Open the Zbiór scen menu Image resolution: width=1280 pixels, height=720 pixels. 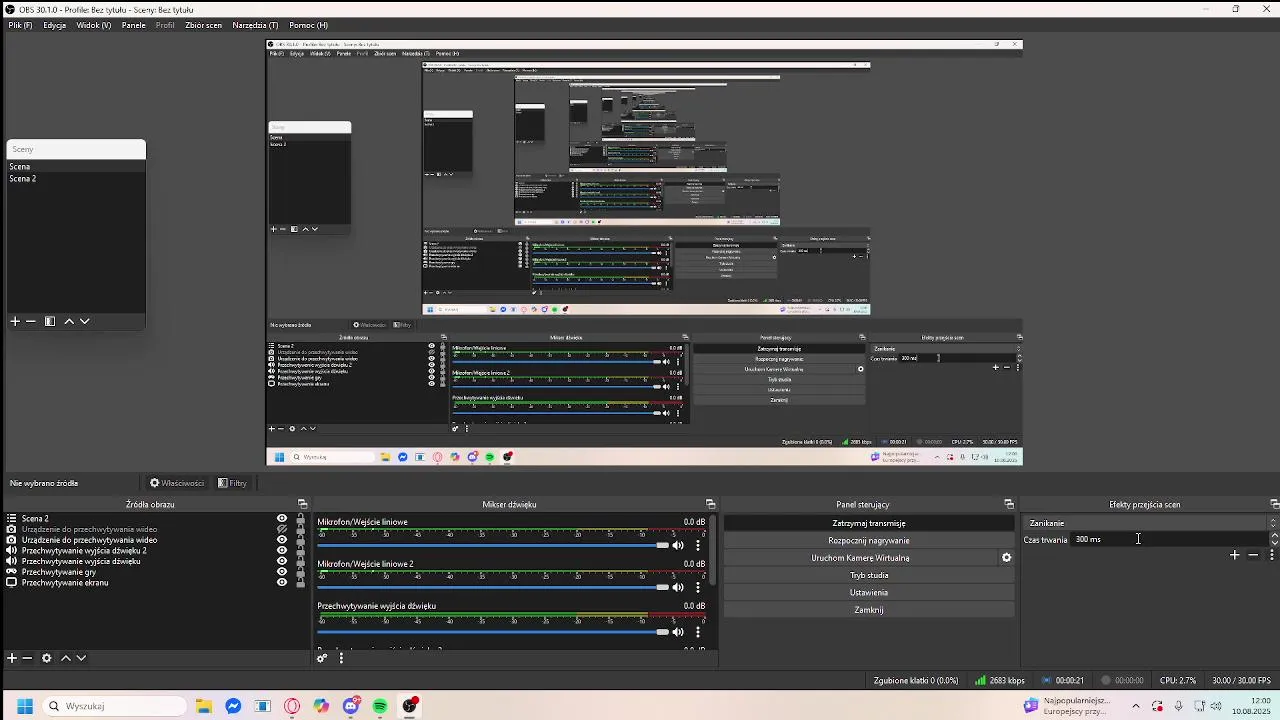point(203,25)
